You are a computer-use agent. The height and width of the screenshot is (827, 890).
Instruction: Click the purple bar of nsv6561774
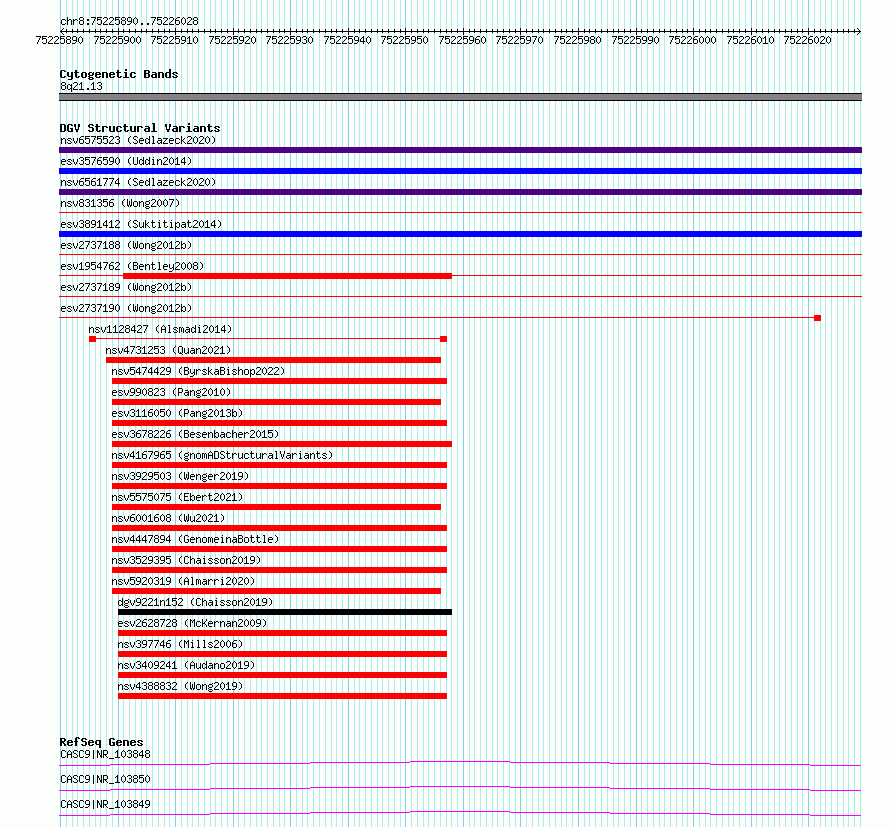click(460, 192)
